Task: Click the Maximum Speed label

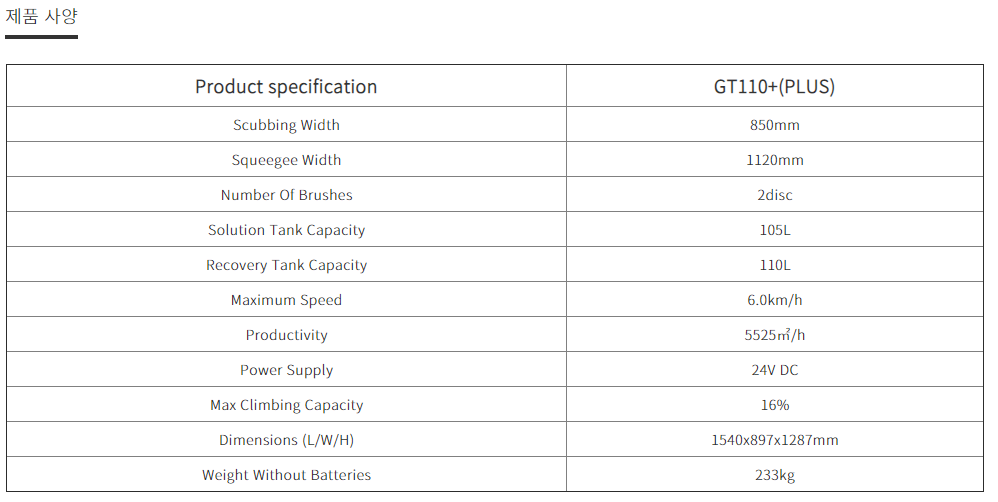Action: tap(286, 300)
